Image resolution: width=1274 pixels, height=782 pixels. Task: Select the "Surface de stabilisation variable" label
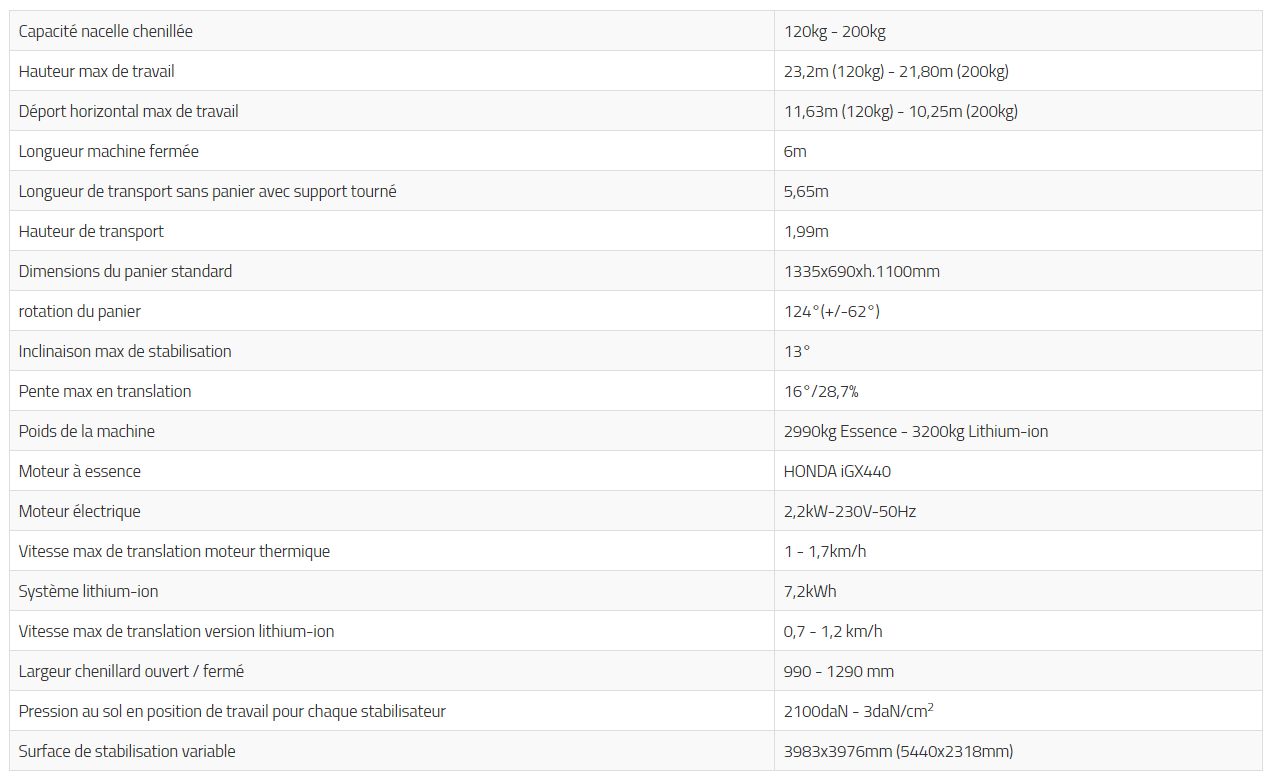click(x=127, y=751)
